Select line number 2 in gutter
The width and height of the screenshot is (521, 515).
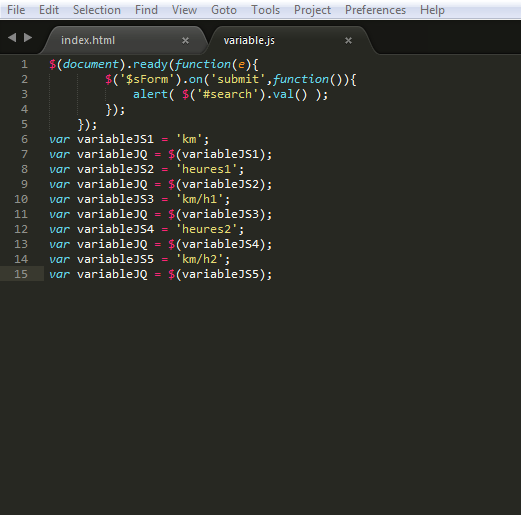pos(24,79)
